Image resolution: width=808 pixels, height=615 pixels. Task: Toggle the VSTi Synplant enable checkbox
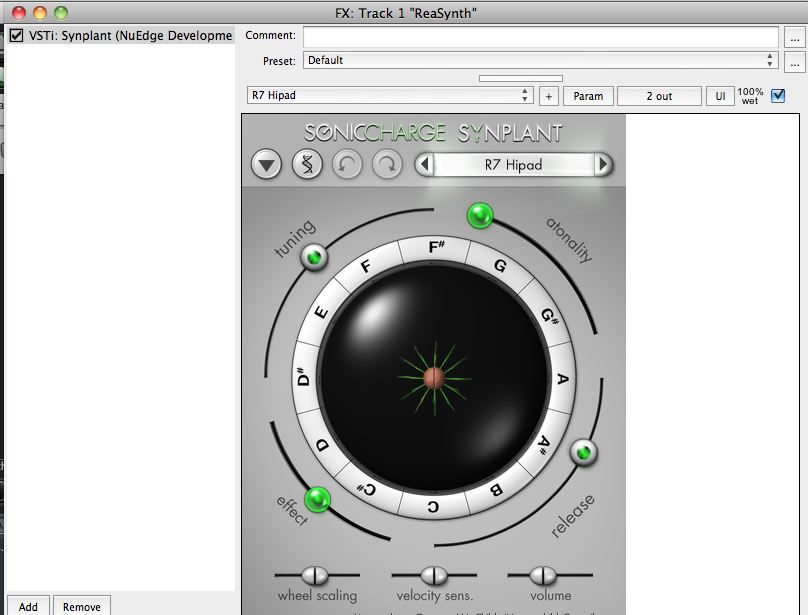[16, 36]
